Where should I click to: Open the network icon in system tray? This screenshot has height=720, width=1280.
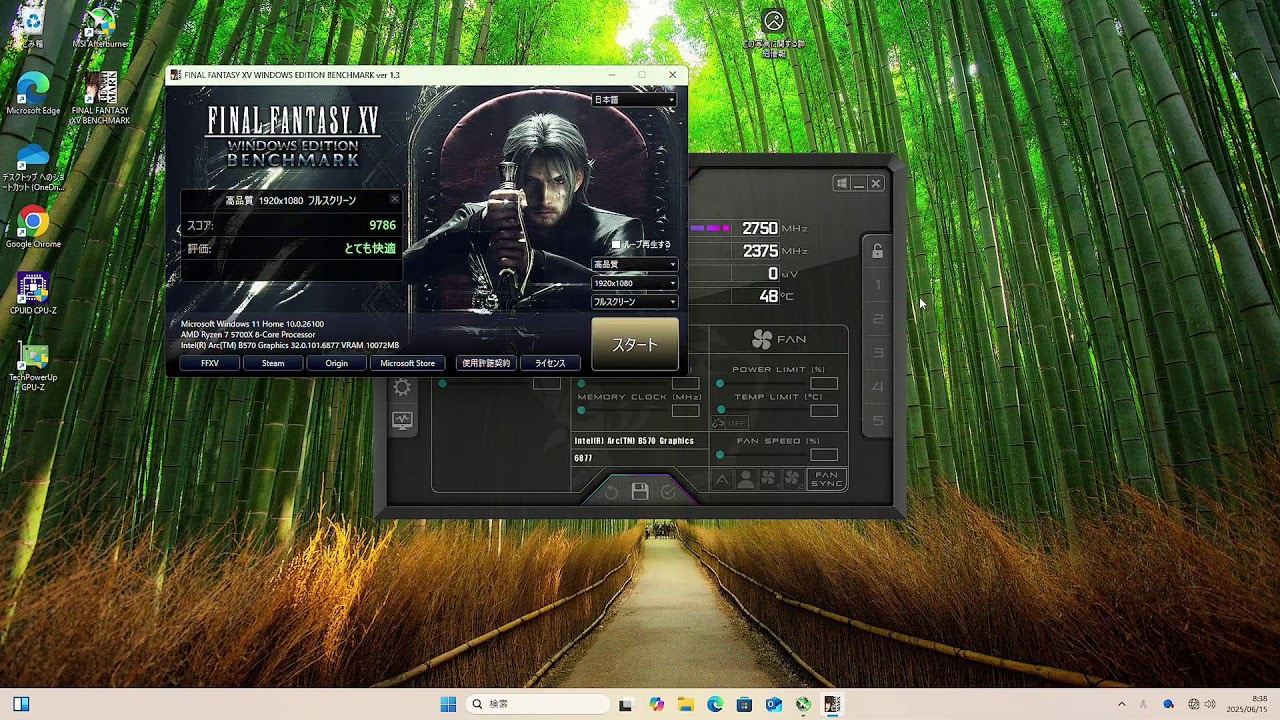coord(1194,704)
